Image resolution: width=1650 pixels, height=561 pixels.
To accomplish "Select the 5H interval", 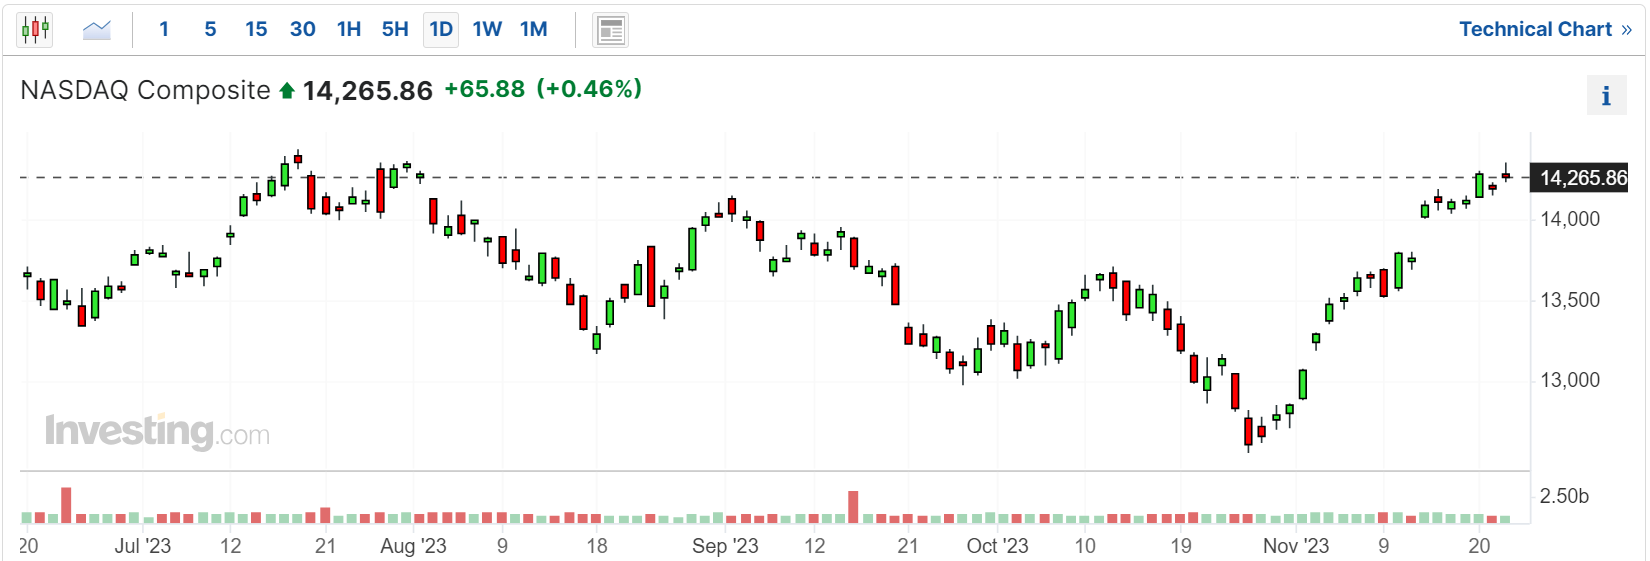I will 395,29.
